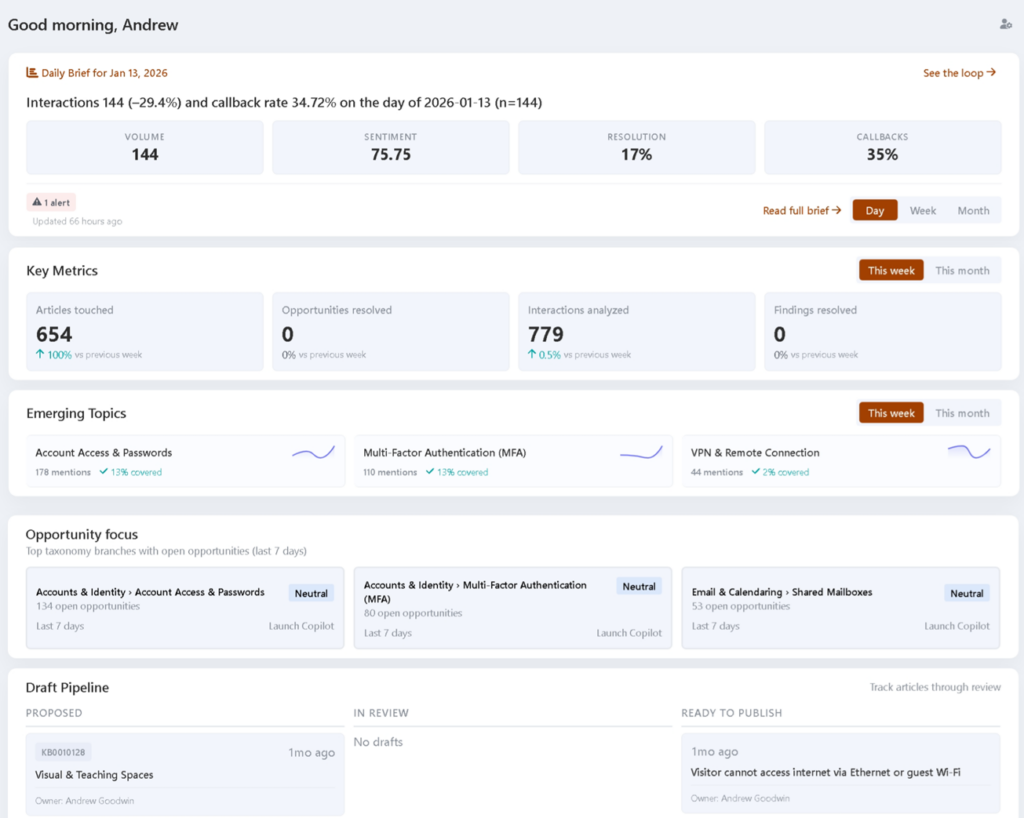Click the Account Access & Passwords sparkline
The height and width of the screenshot is (818, 1024).
click(313, 453)
